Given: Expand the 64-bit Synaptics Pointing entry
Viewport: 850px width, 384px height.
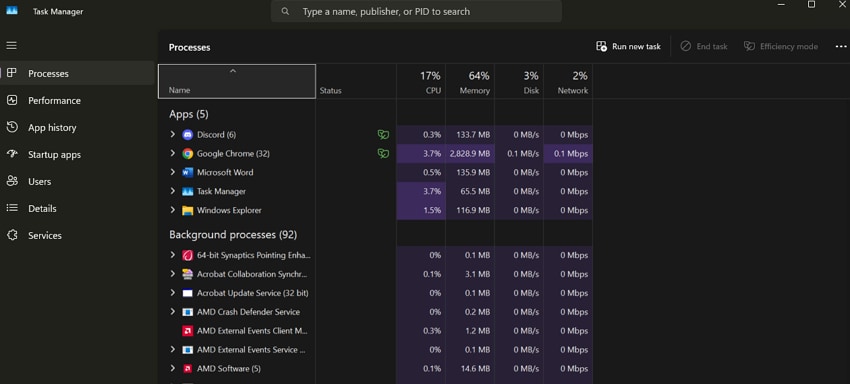Looking at the screenshot, I should pyautogui.click(x=172, y=254).
